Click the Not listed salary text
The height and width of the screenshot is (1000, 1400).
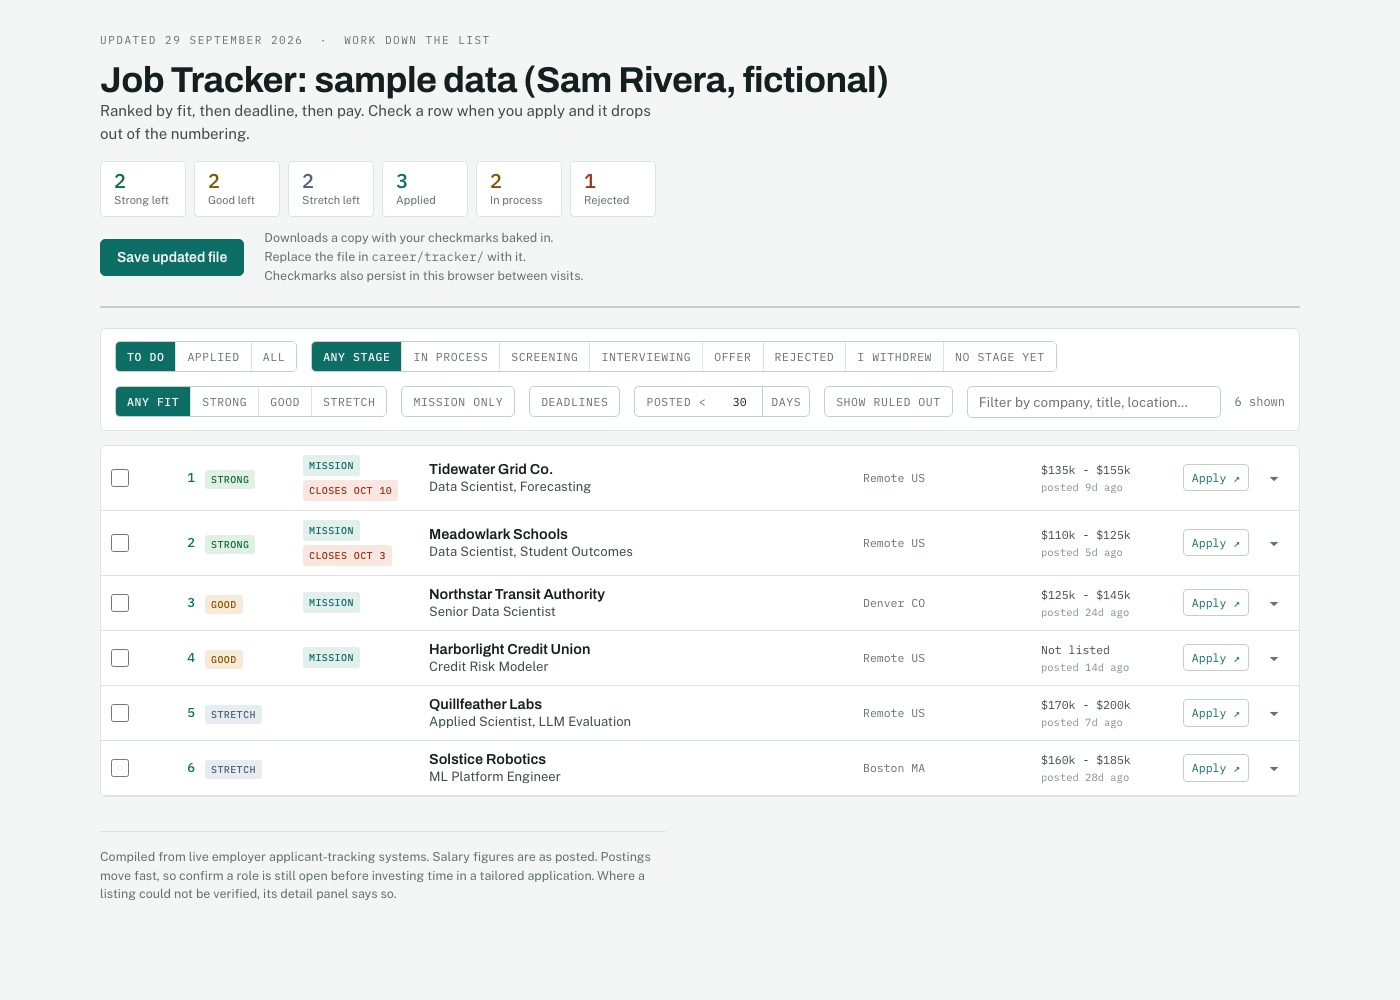click(x=1075, y=650)
